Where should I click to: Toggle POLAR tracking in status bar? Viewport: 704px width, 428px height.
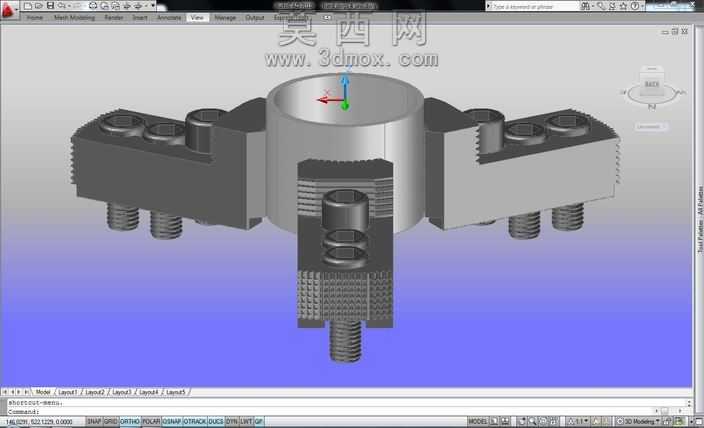(151, 422)
